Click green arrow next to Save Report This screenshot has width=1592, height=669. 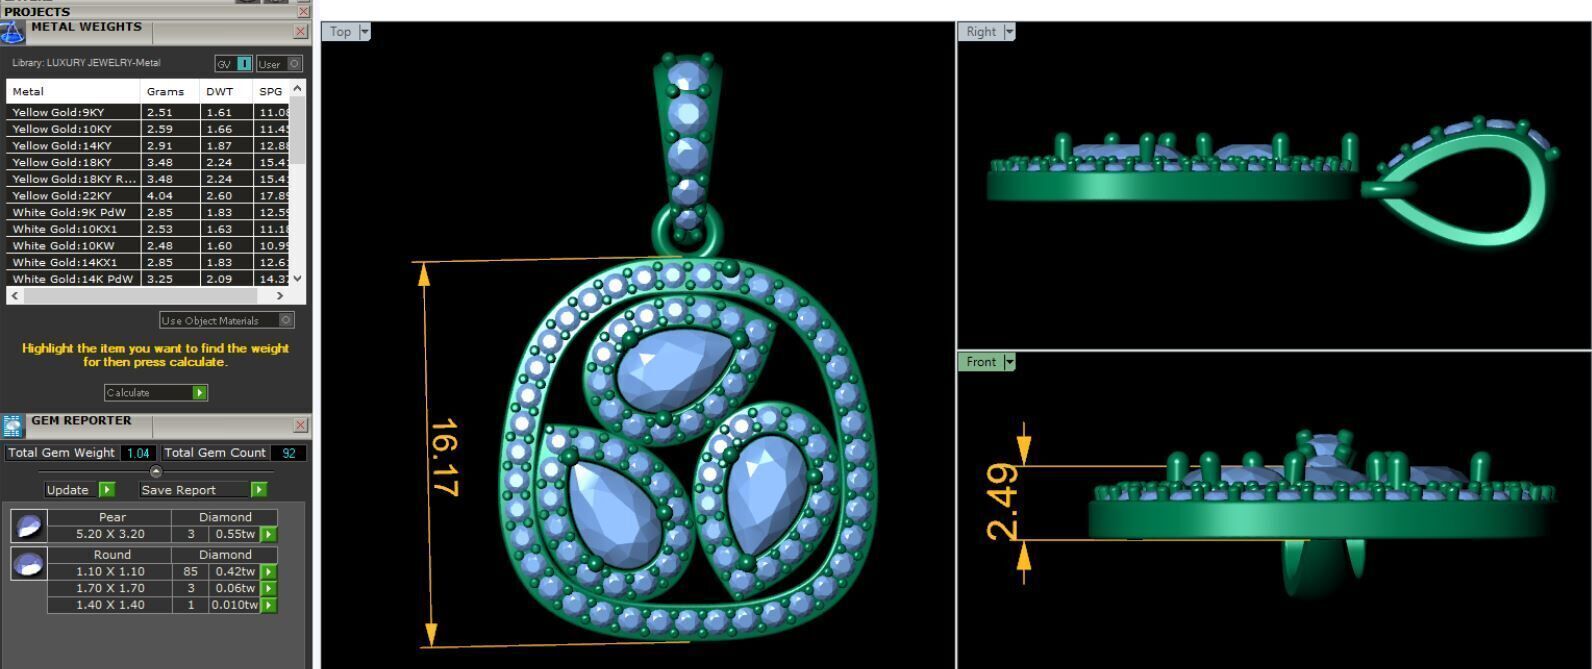259,490
